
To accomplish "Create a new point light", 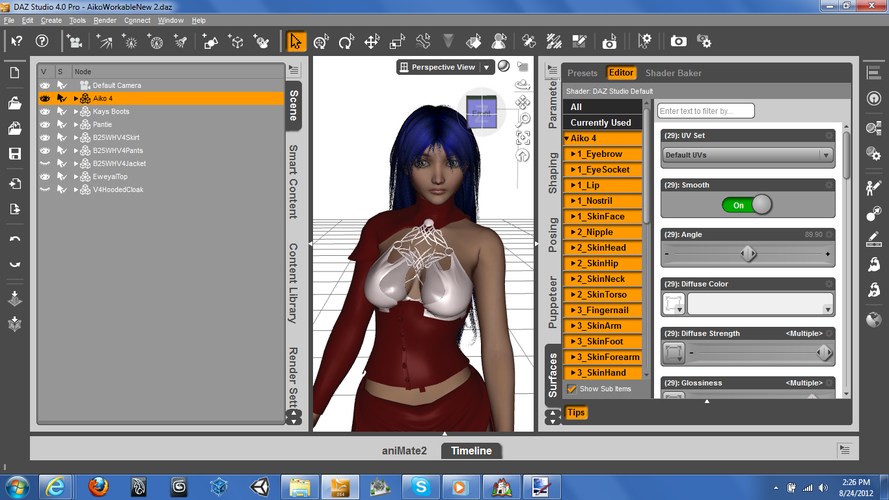I will pyautogui.click(x=130, y=41).
